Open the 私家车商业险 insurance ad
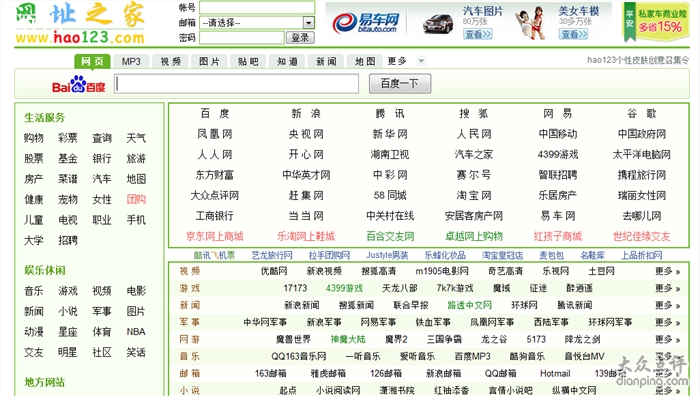Screen dimensions: 700x396 pyautogui.click(x=655, y=22)
